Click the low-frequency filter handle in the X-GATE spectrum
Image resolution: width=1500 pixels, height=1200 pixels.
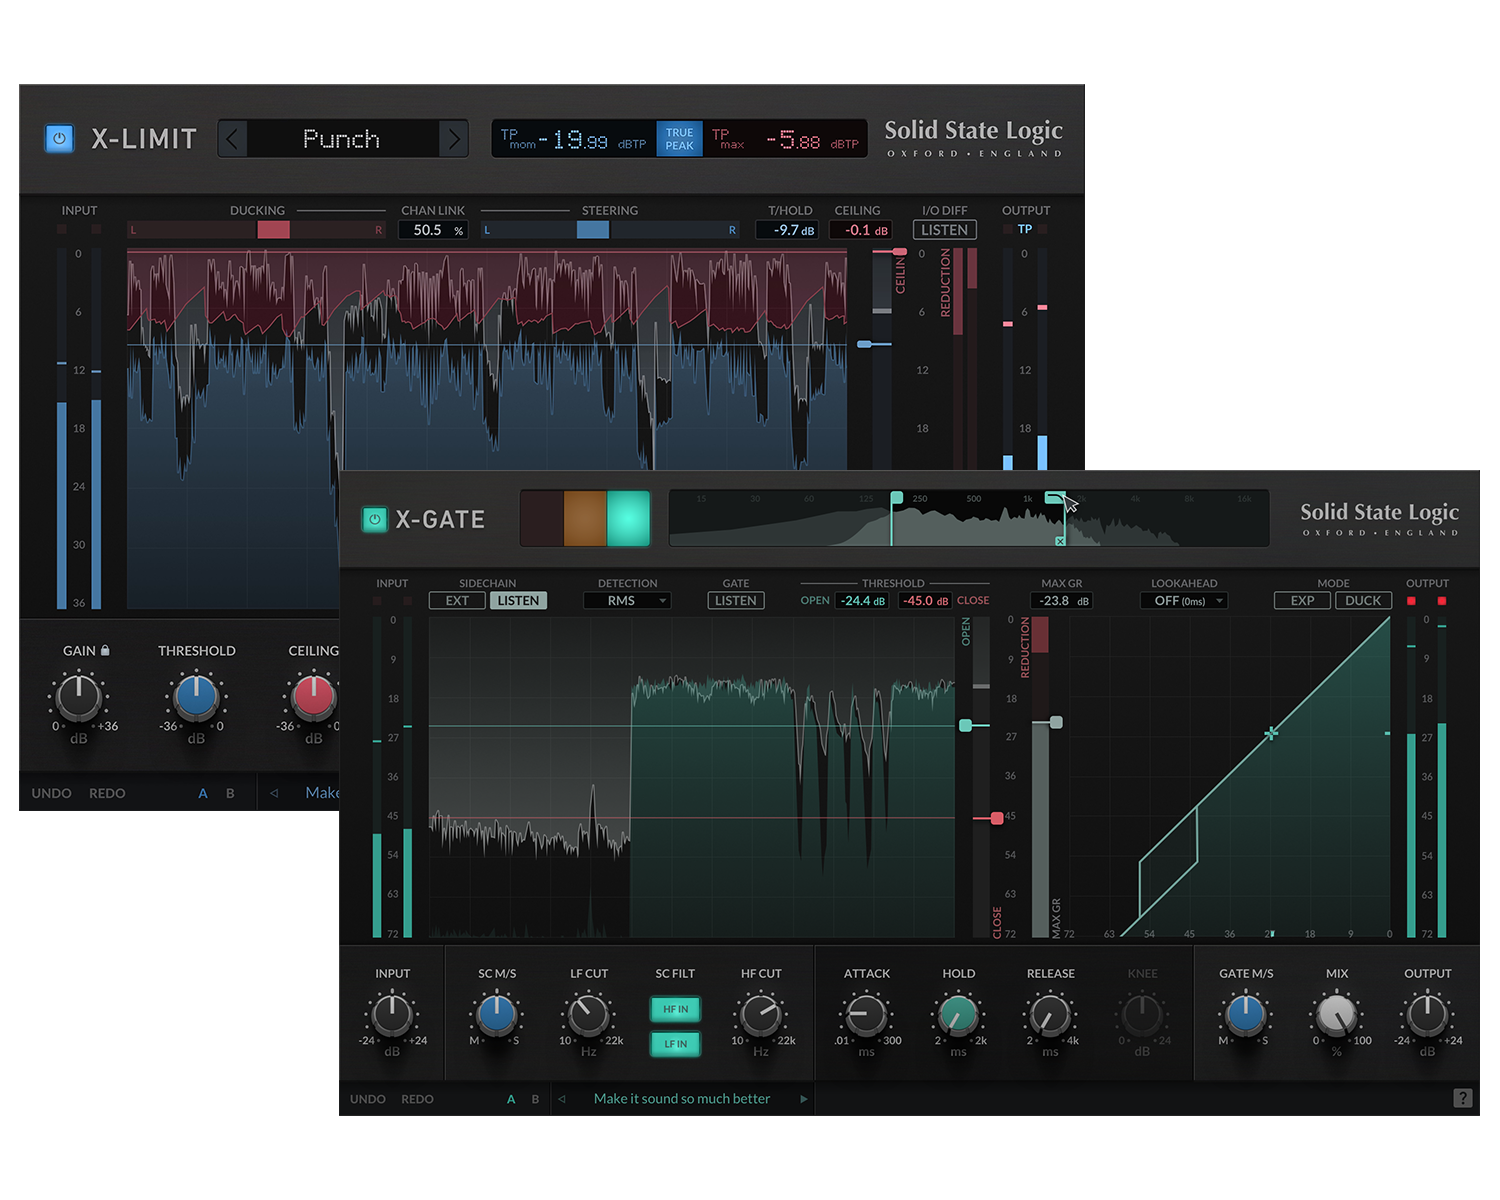(897, 497)
